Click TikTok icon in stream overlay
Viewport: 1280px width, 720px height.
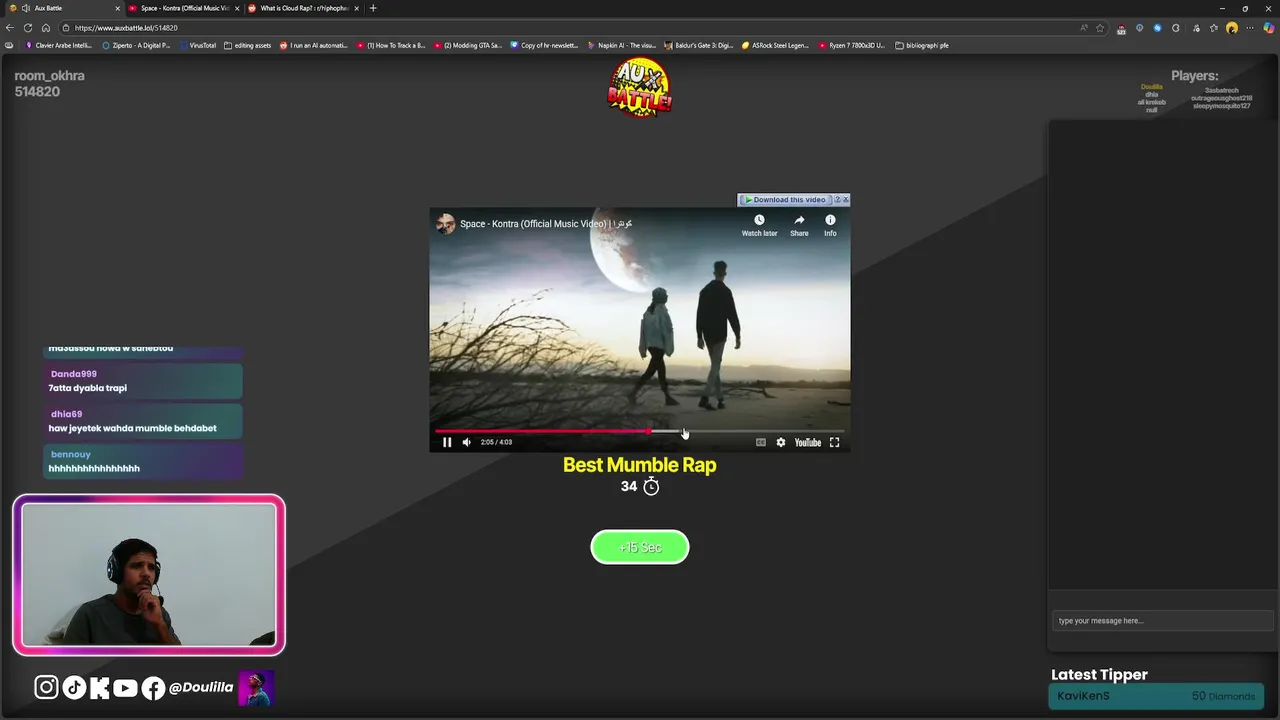[74, 687]
